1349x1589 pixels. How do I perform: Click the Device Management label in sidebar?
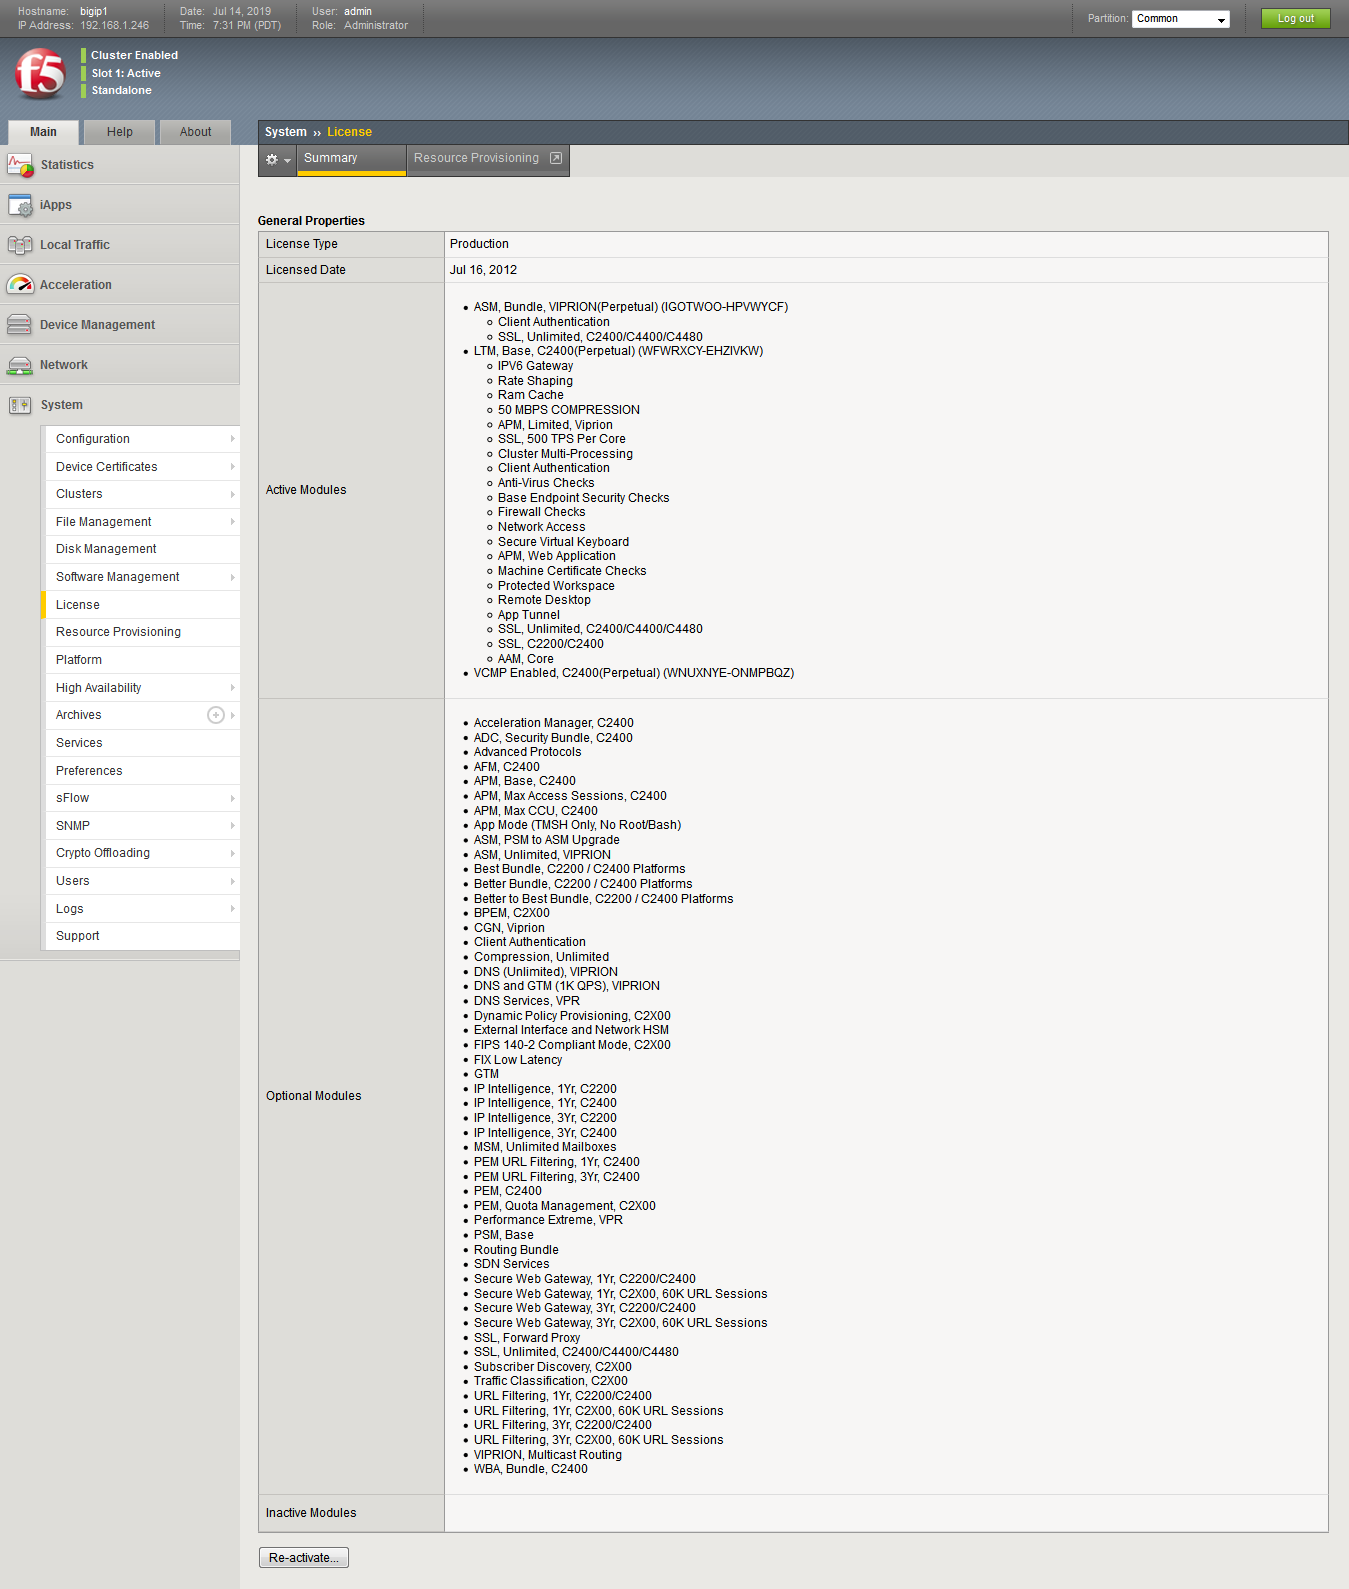click(97, 325)
